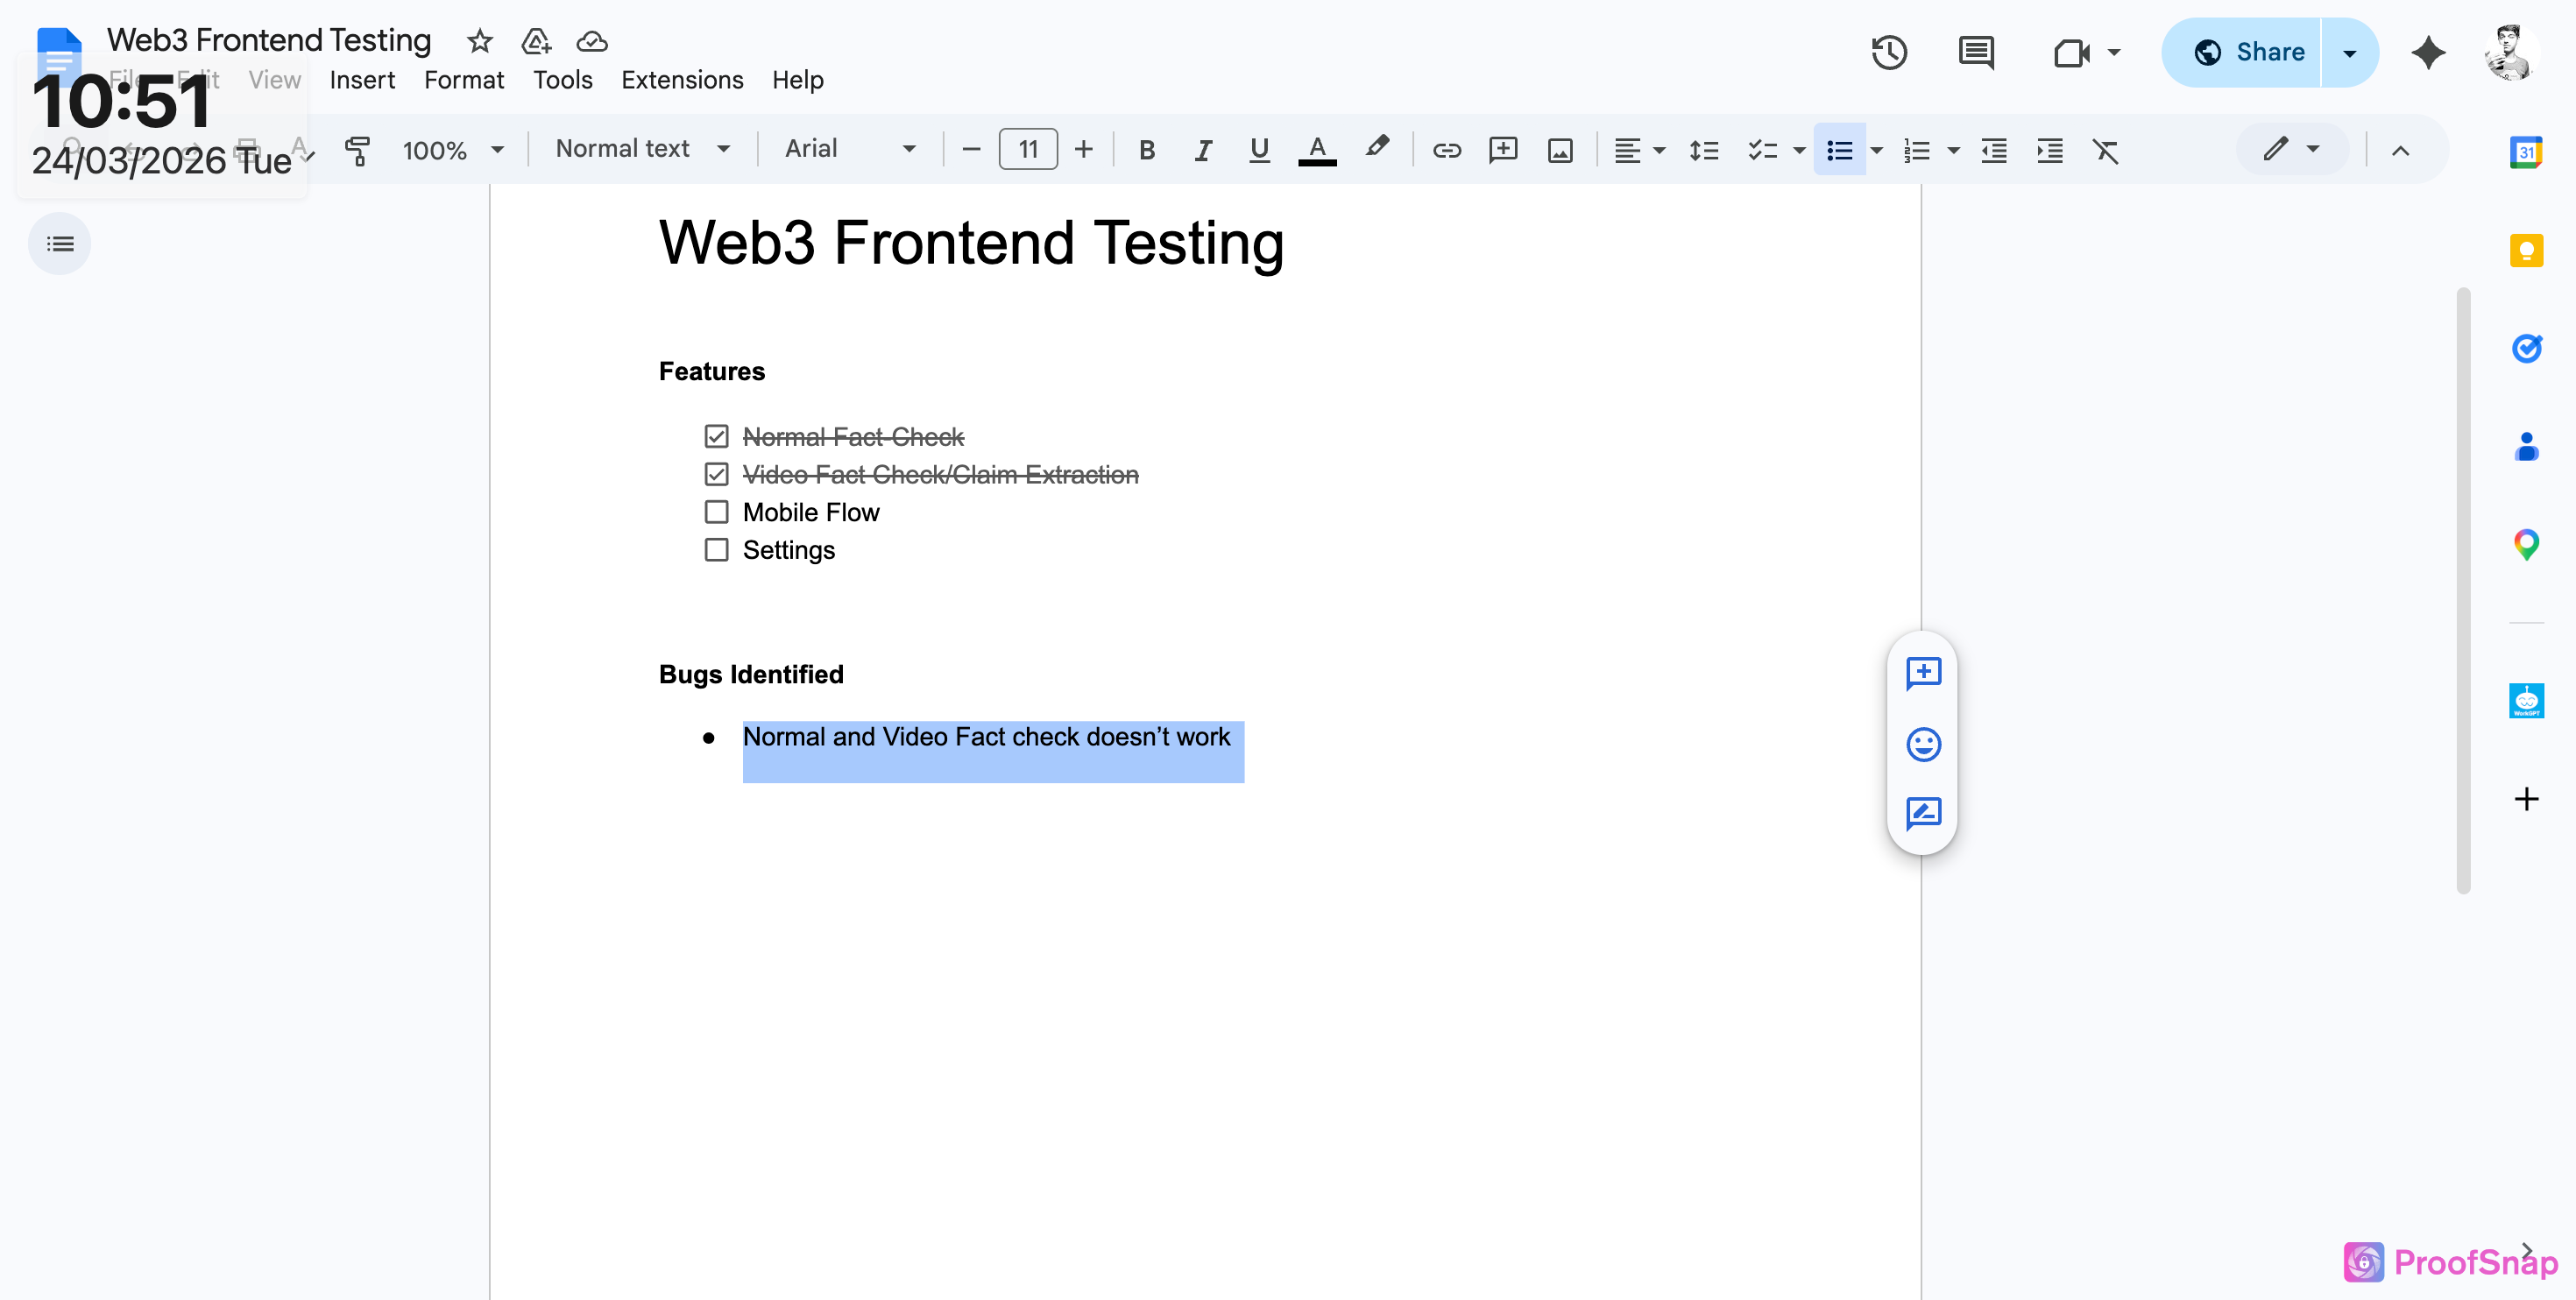Start a video call with Meet icon
The height and width of the screenshot is (1300, 2576).
tap(2071, 52)
